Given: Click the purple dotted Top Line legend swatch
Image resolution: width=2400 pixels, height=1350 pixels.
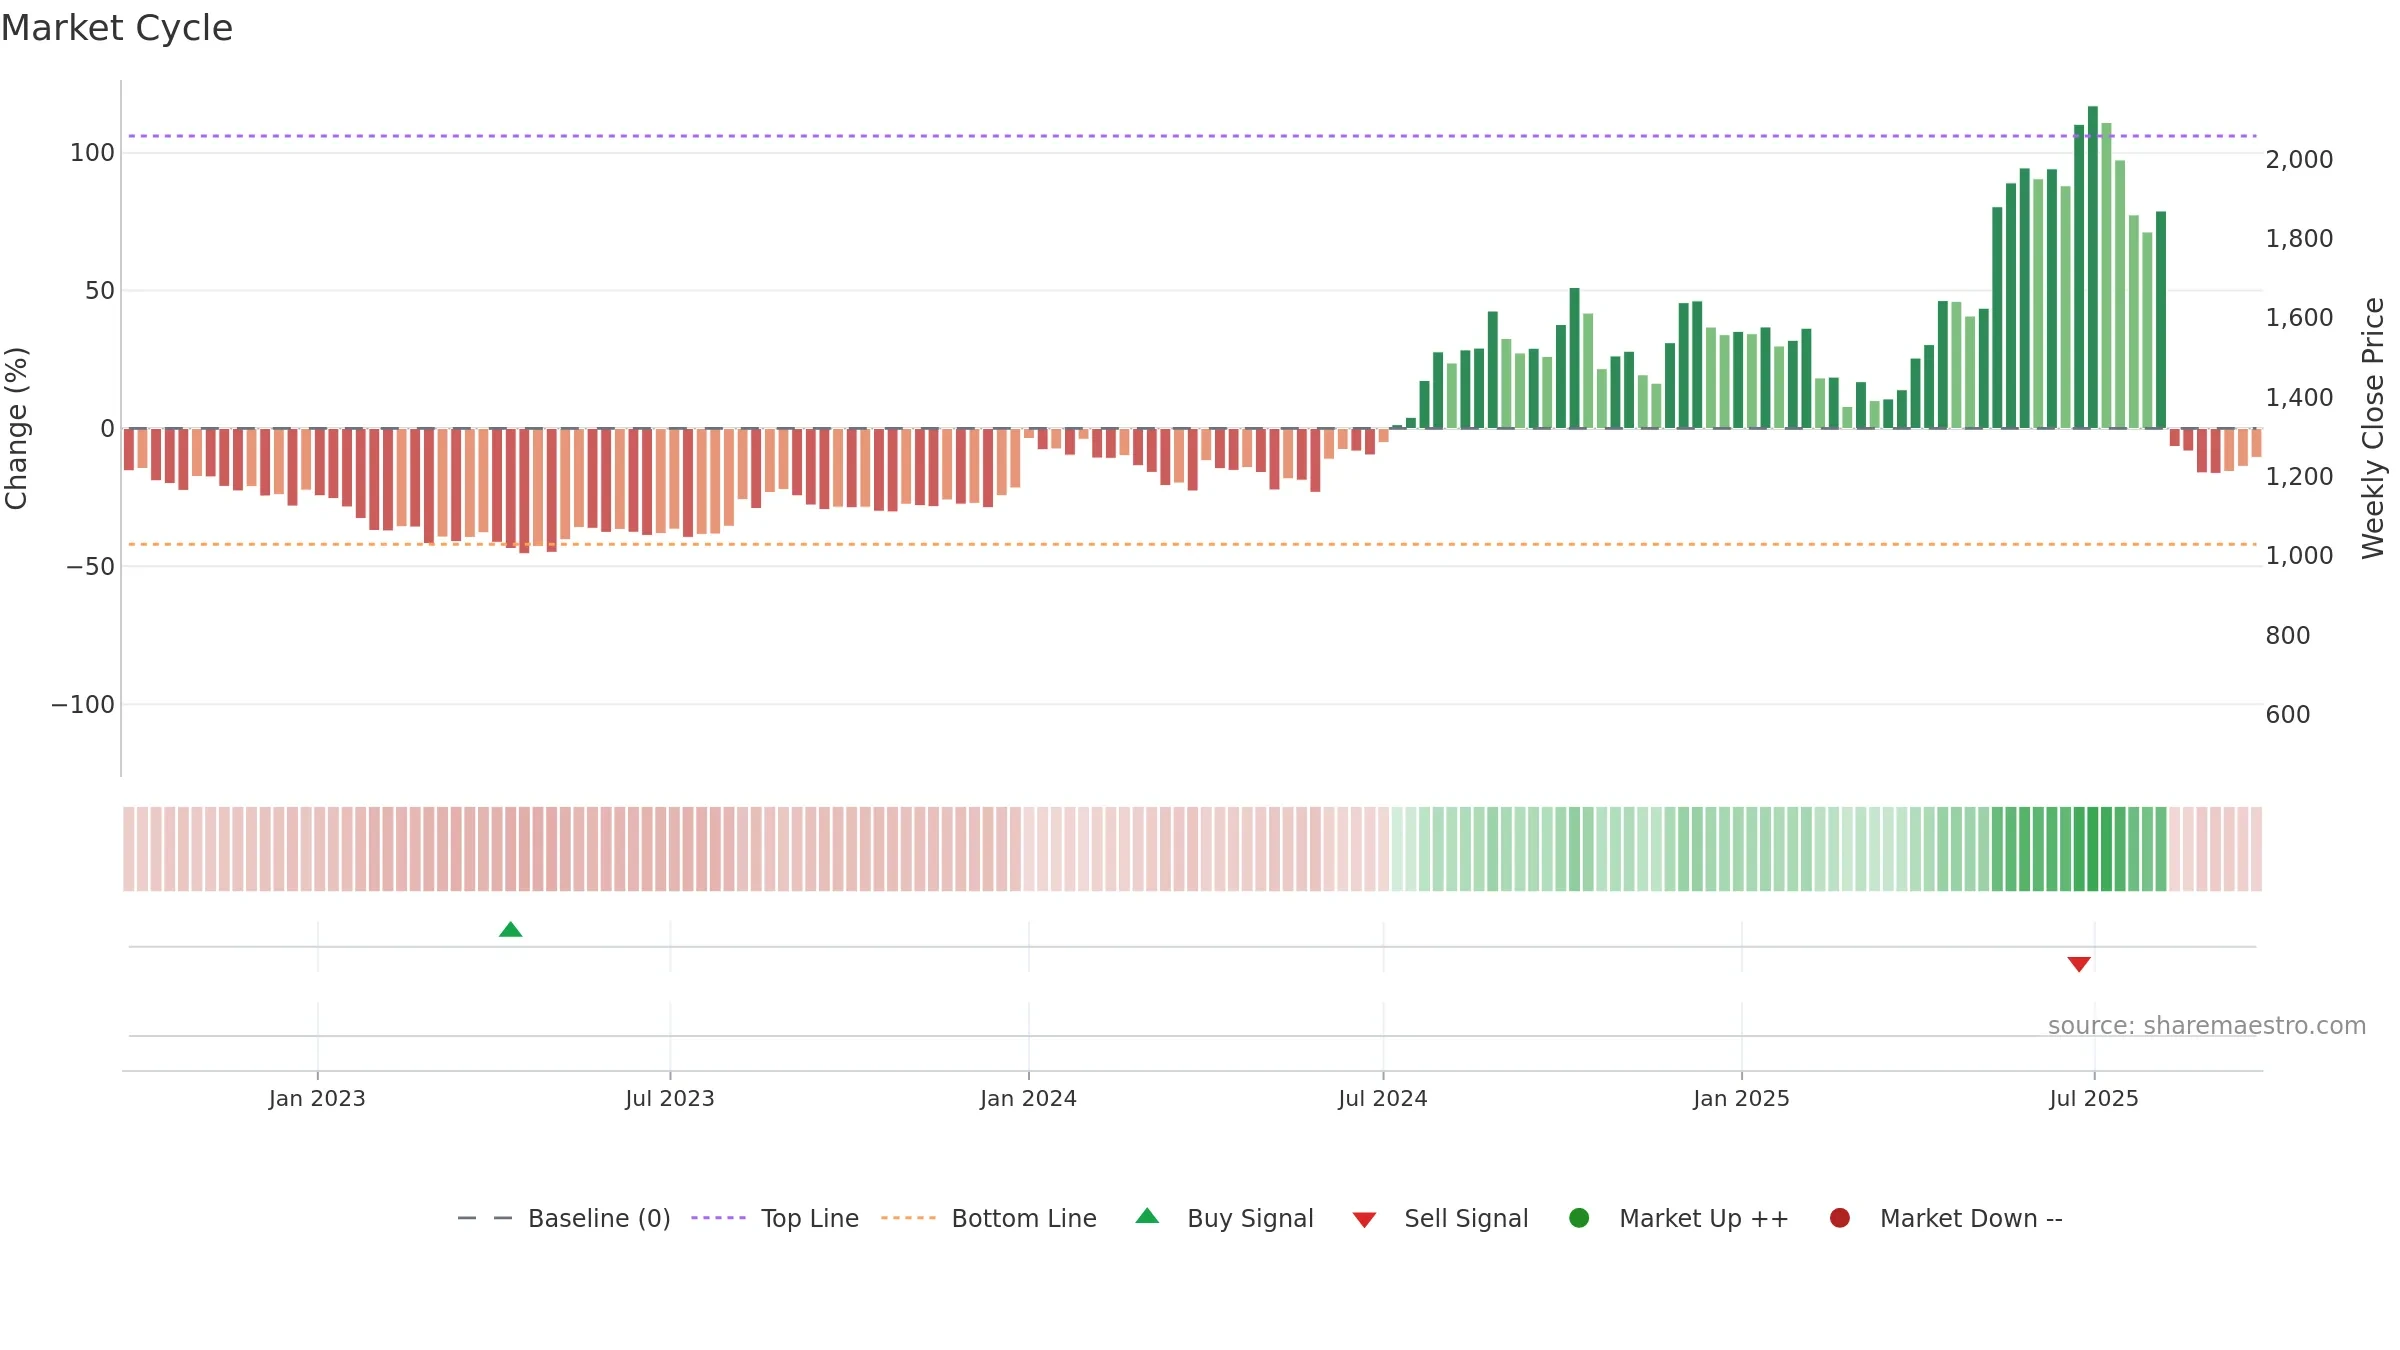Looking at the screenshot, I should (718, 1218).
